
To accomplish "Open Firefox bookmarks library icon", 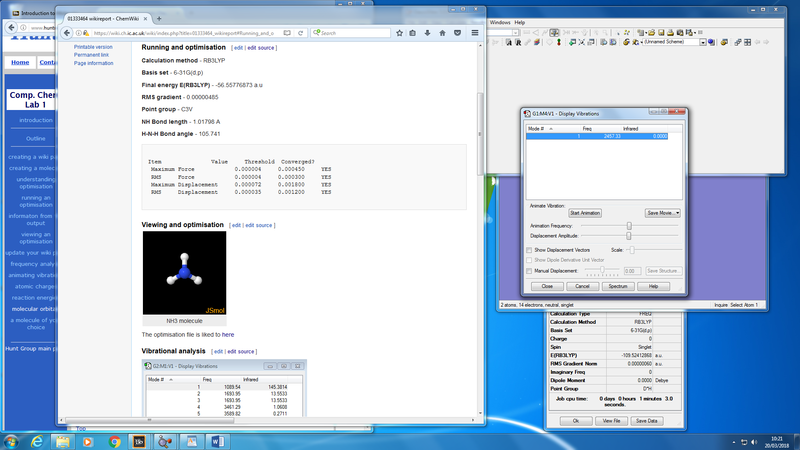I will 413,33.
